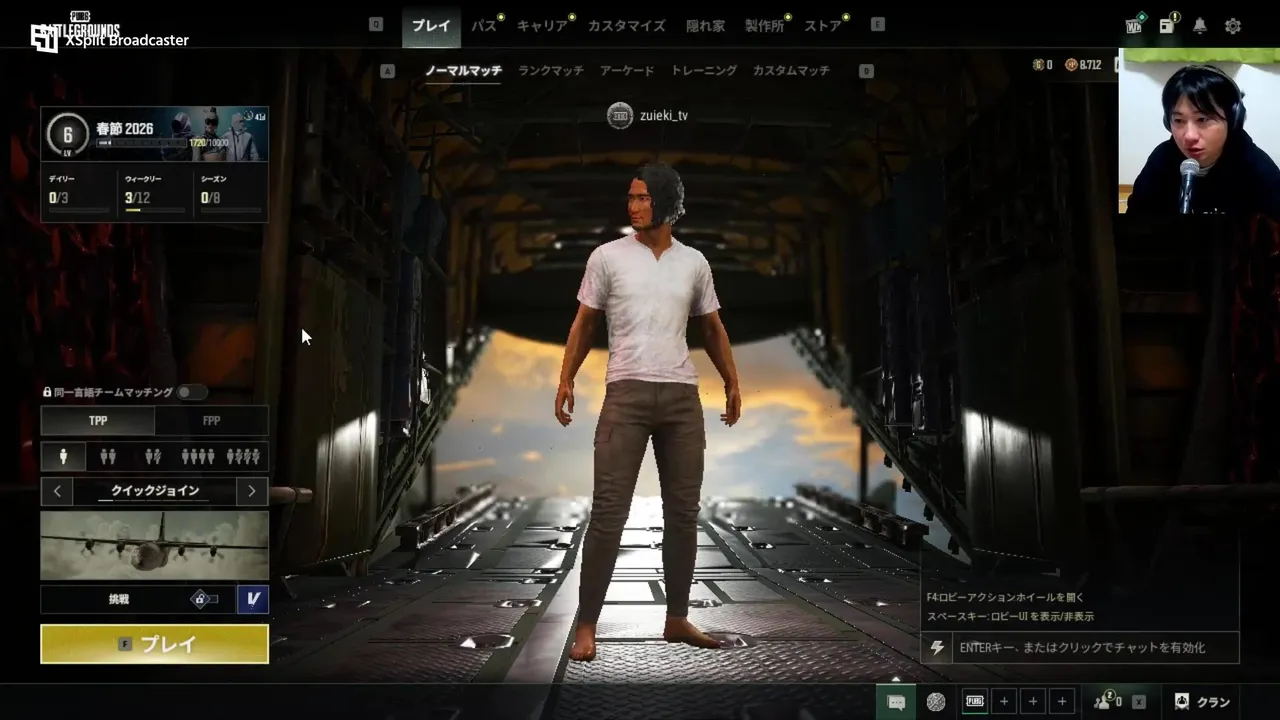Select solo team size

coord(64,457)
